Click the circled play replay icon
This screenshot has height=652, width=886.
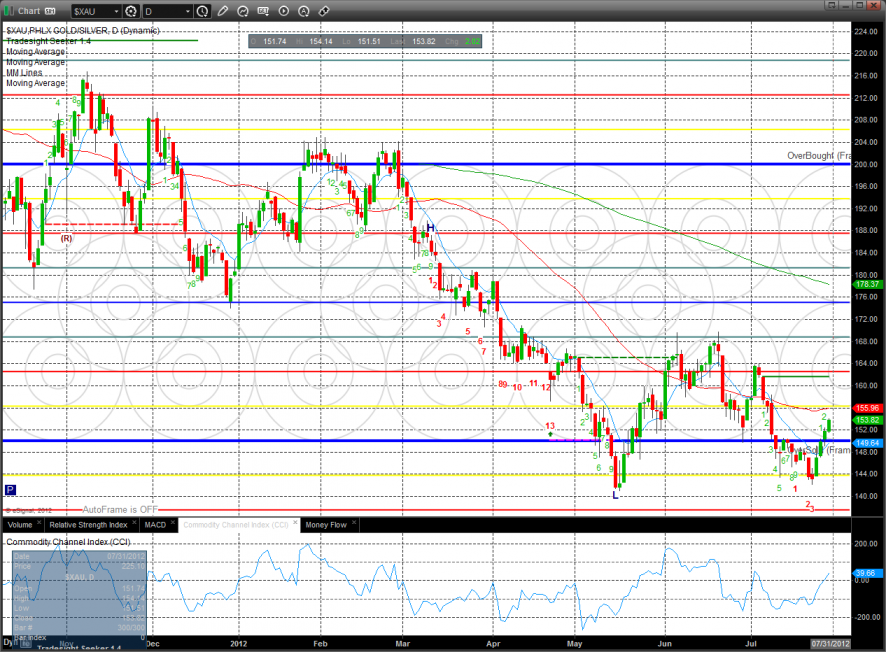285,11
